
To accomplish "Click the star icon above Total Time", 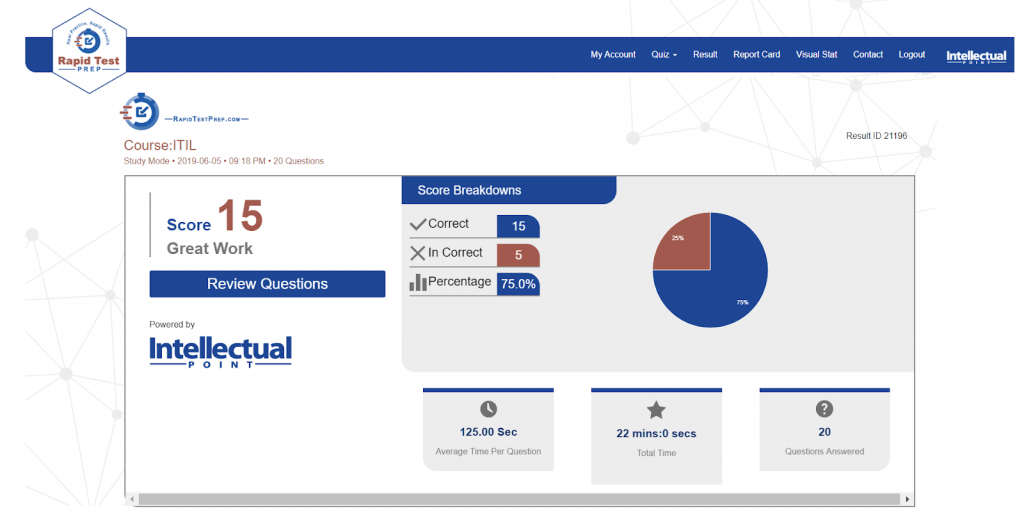I will [656, 410].
